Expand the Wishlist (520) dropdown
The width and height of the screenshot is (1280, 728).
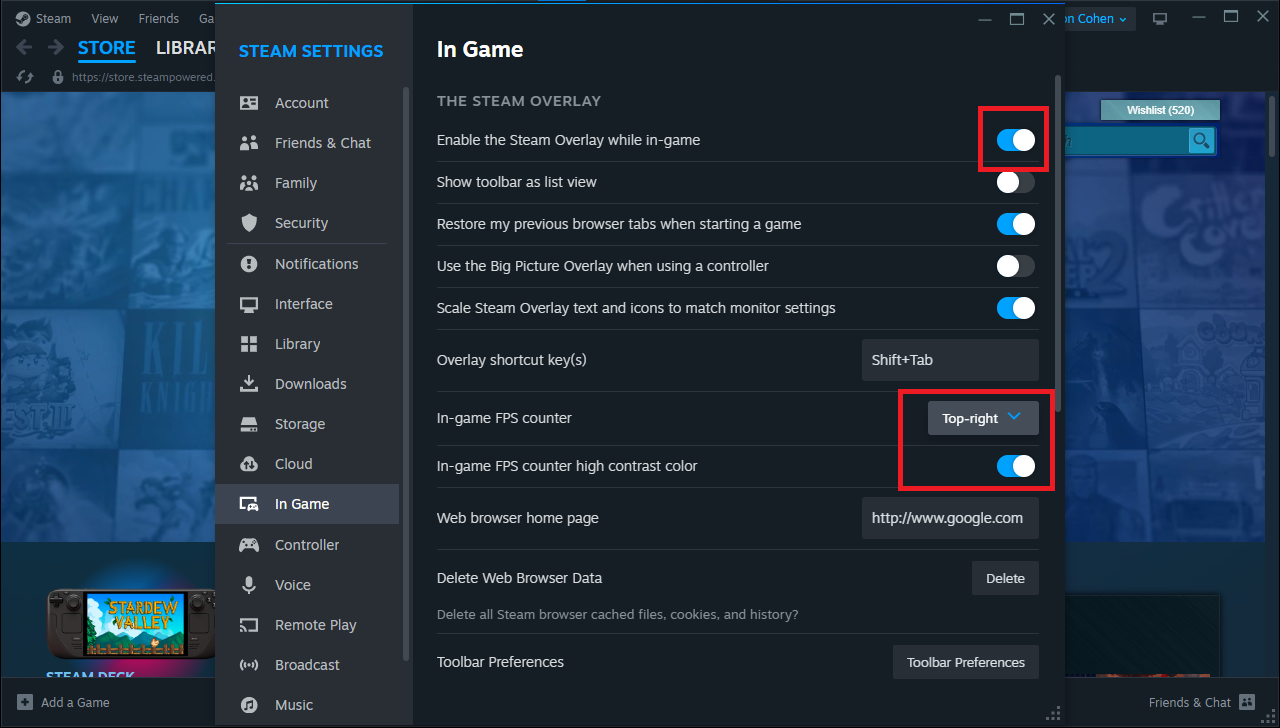point(1159,110)
